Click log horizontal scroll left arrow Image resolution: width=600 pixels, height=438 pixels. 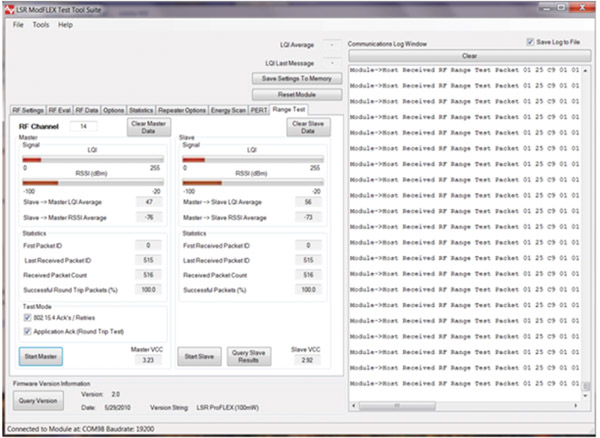click(x=353, y=405)
